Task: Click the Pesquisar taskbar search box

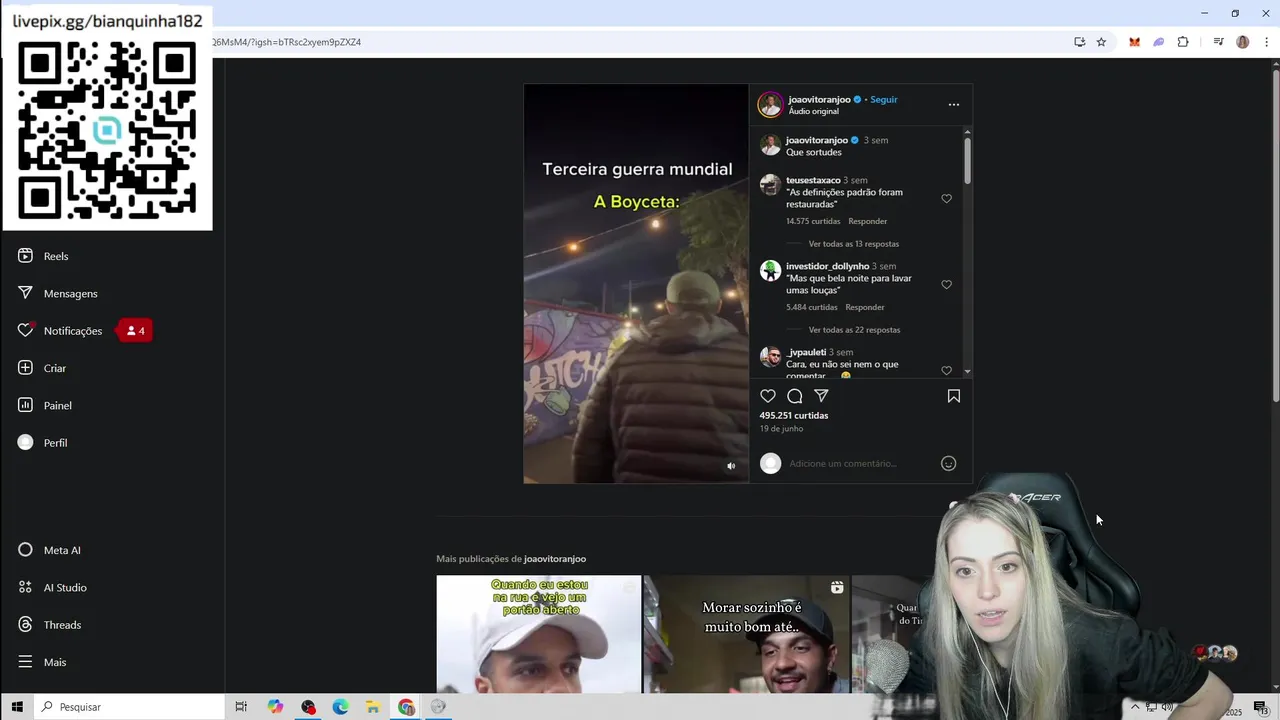Action: pos(128,707)
